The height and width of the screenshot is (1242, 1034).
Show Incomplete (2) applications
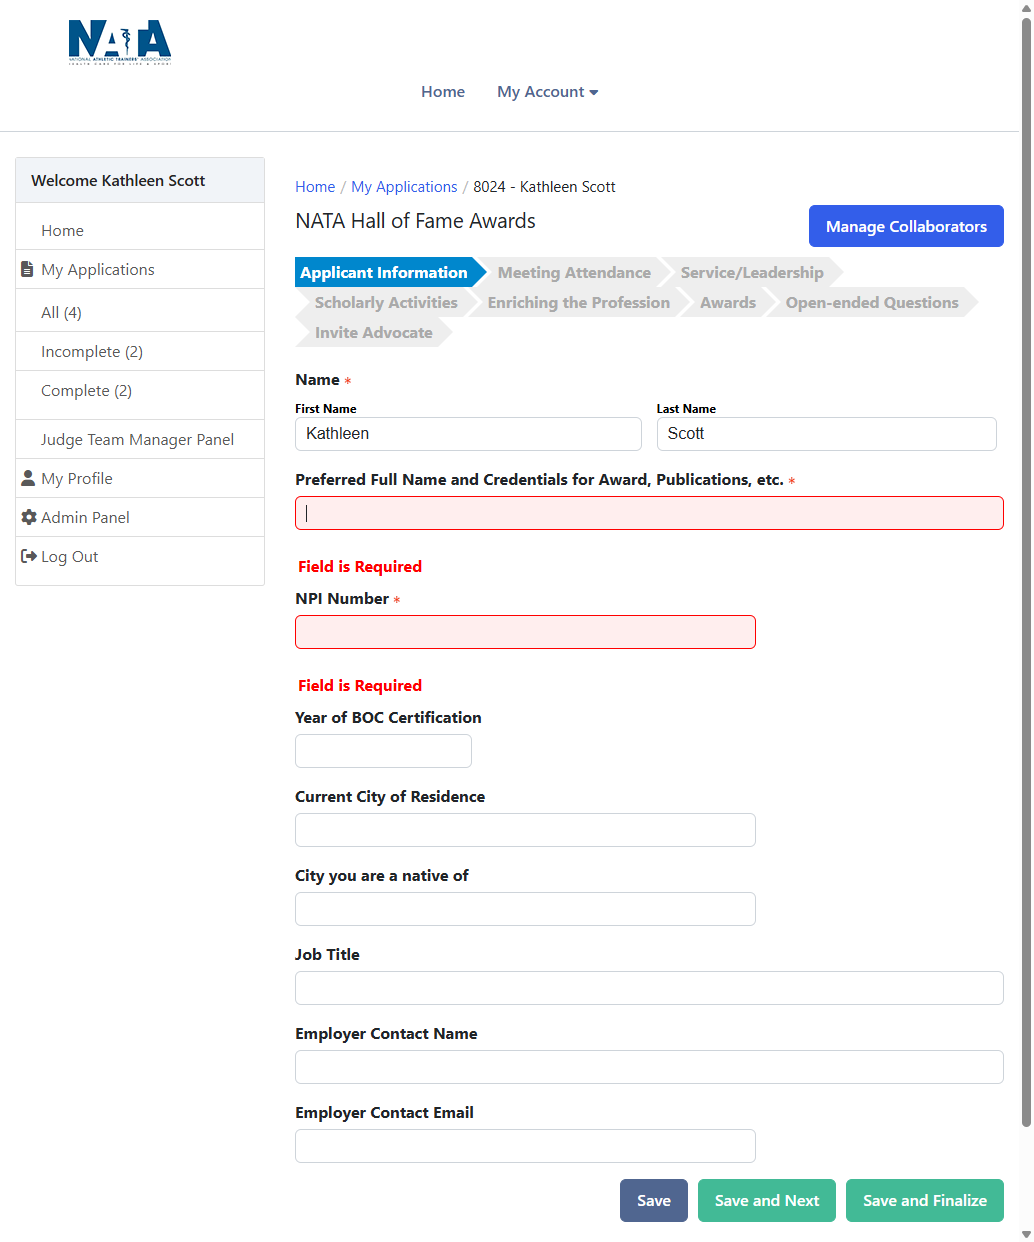(x=92, y=352)
